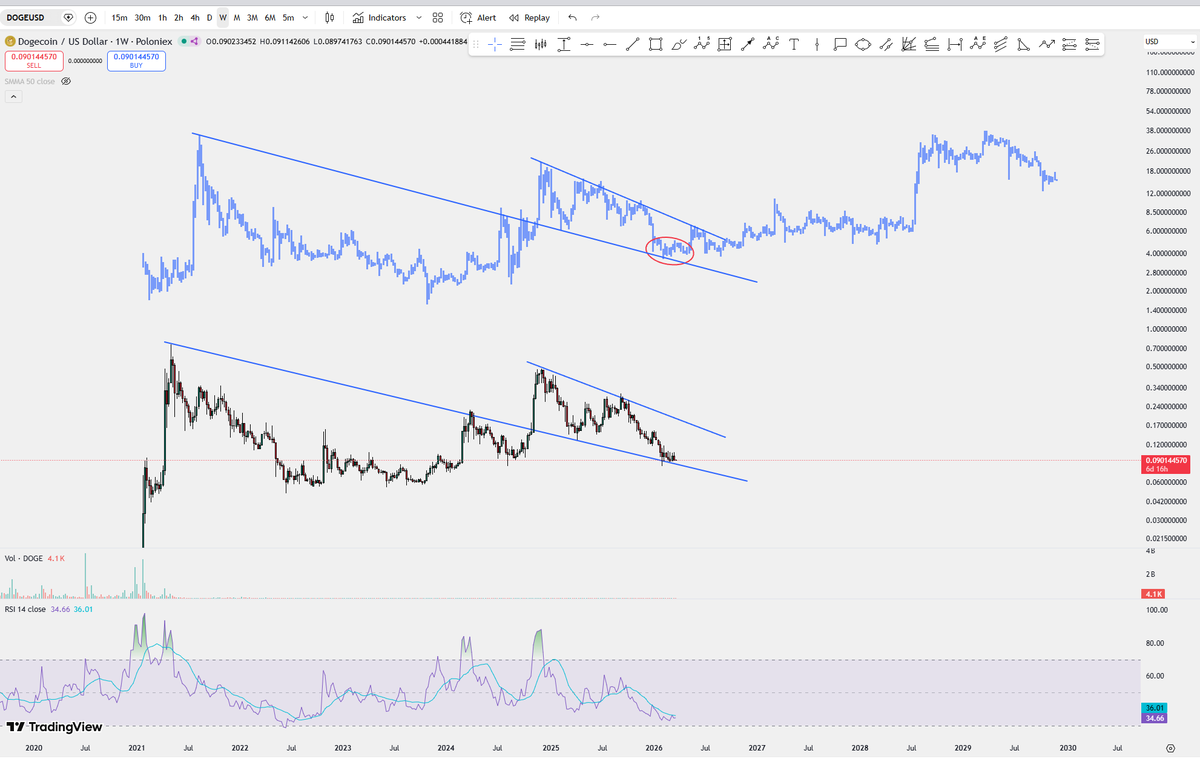The image size is (1200, 759).
Task: Click the diamond icon beside DOGEUSD
Action: (68, 17)
